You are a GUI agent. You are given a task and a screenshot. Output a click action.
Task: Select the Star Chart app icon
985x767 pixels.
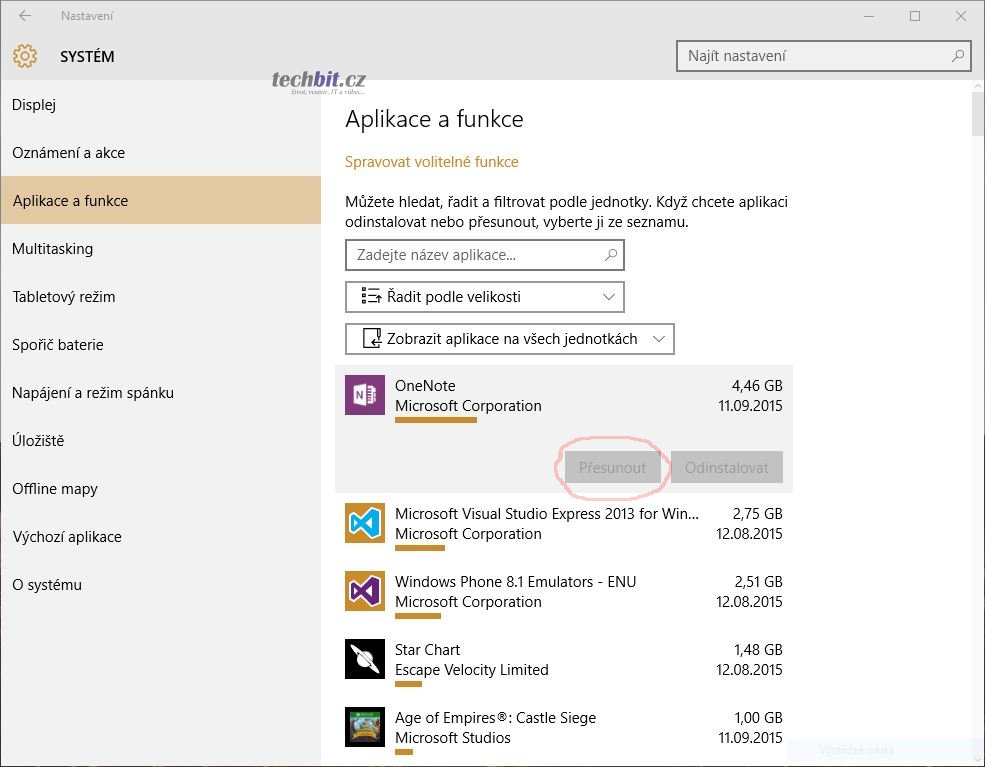(x=364, y=659)
